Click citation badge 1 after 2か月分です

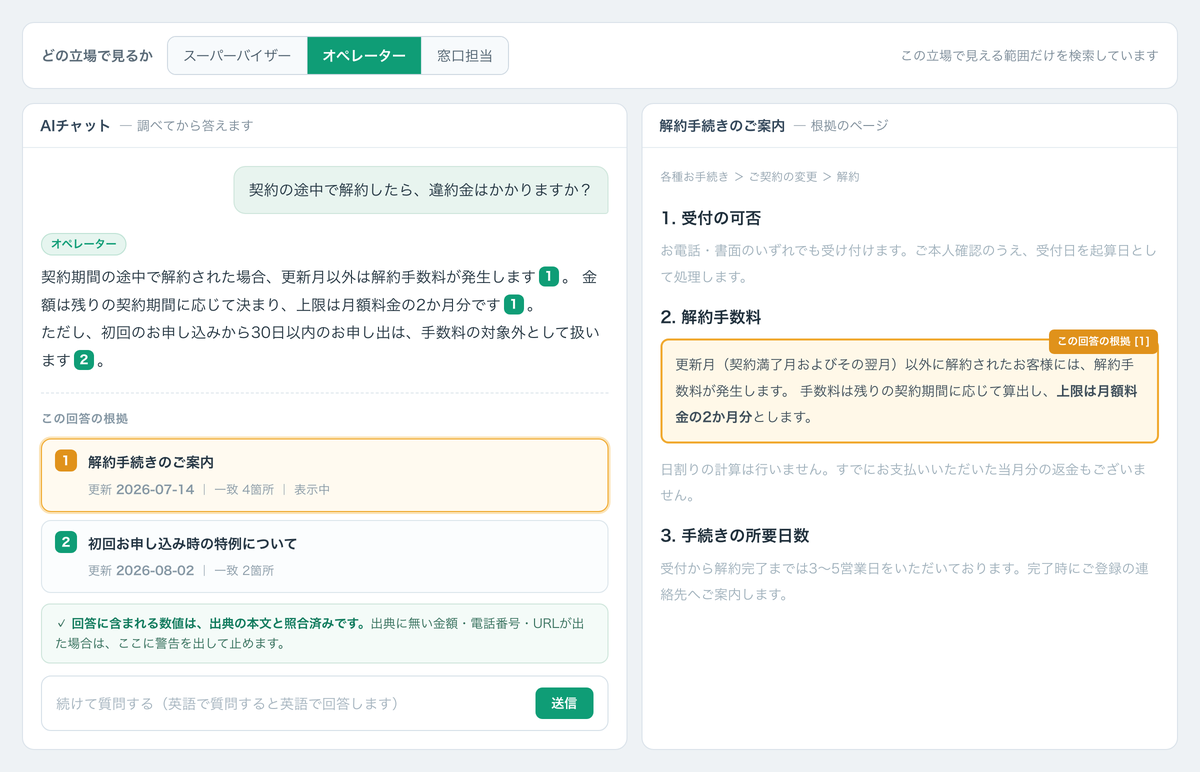[x=514, y=304]
